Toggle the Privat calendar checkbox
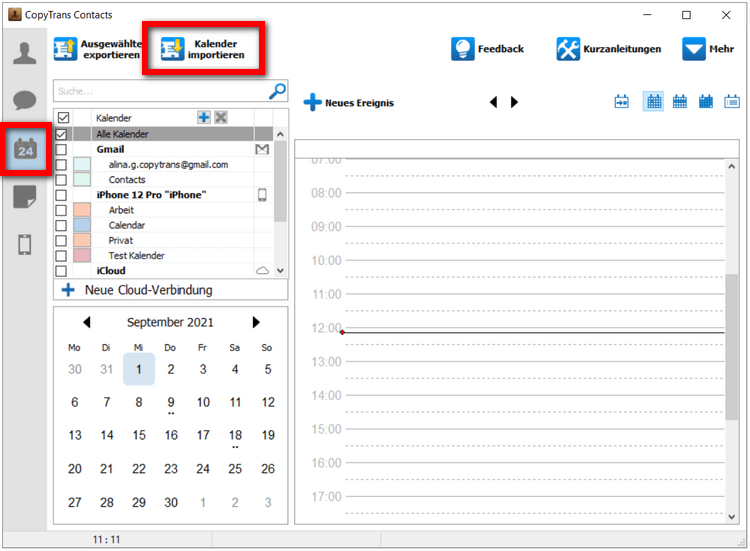The width and height of the screenshot is (750, 551). pyautogui.click(x=61, y=241)
